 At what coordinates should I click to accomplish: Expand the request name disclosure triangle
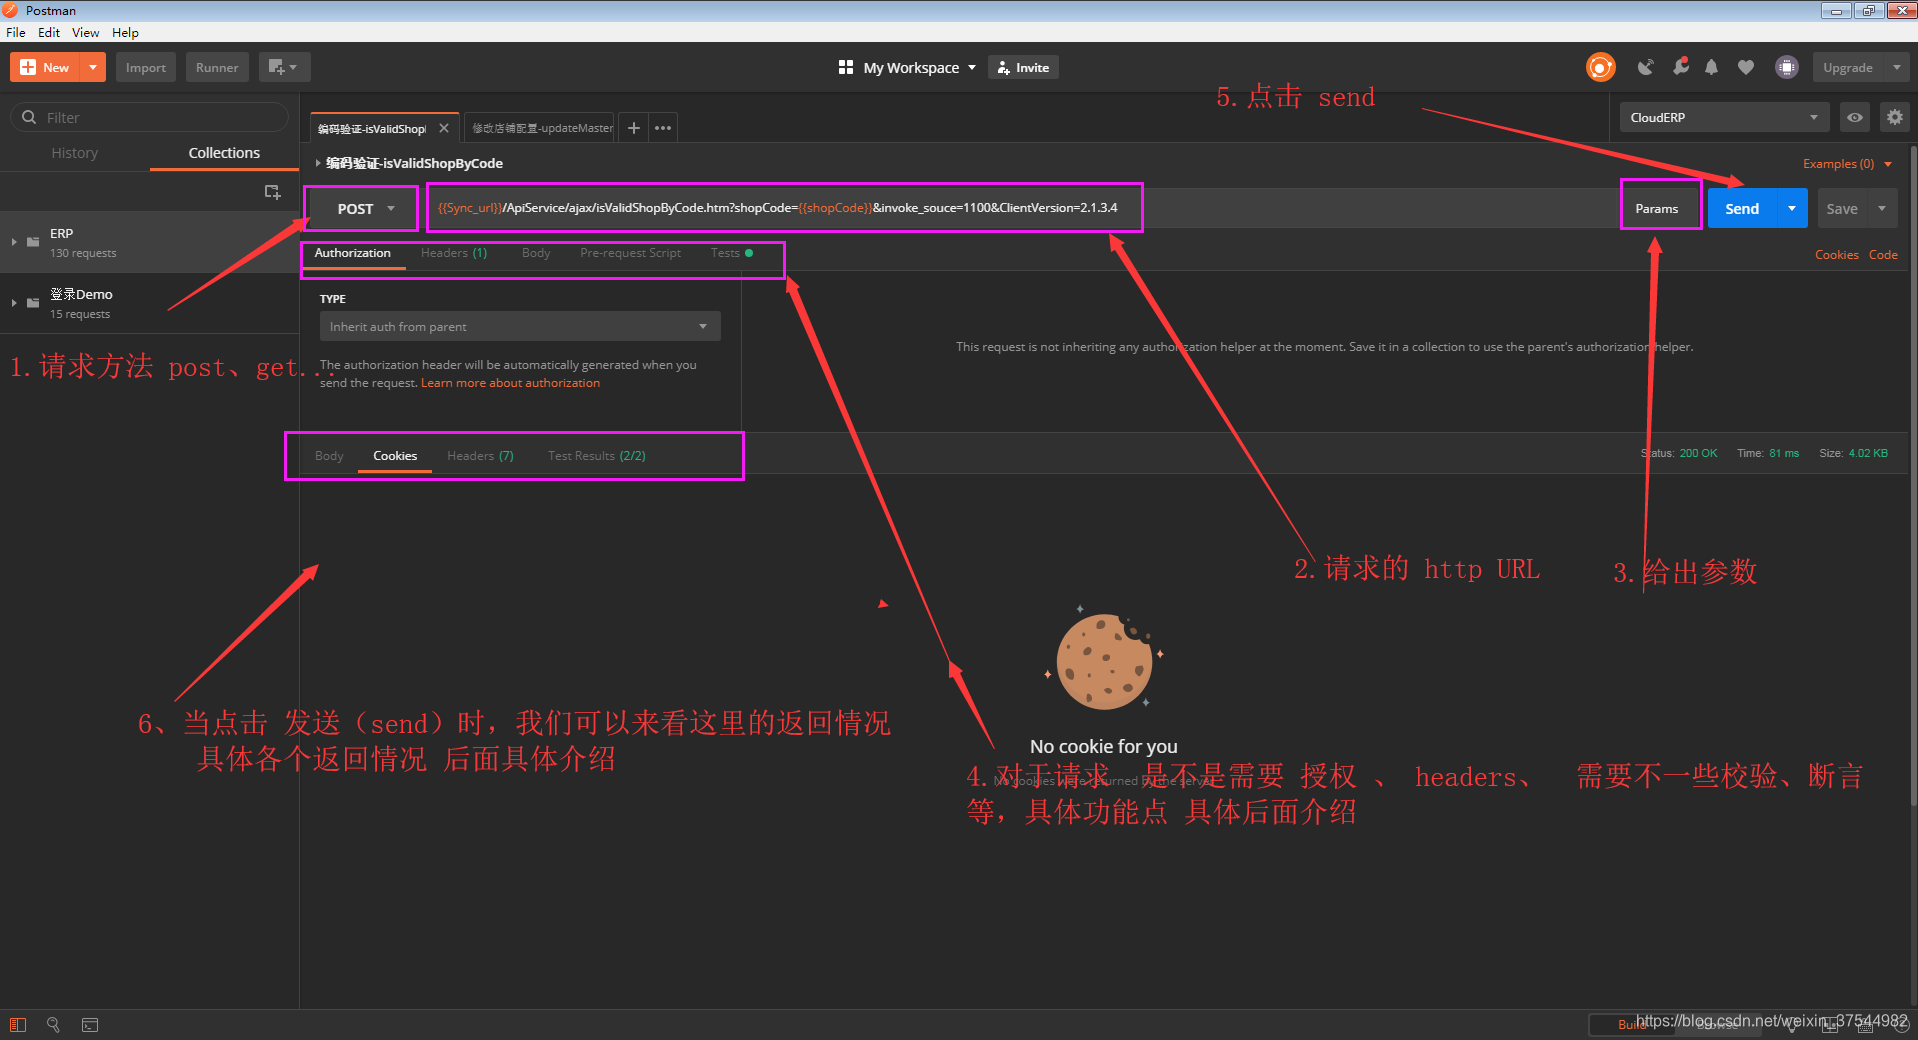[318, 163]
